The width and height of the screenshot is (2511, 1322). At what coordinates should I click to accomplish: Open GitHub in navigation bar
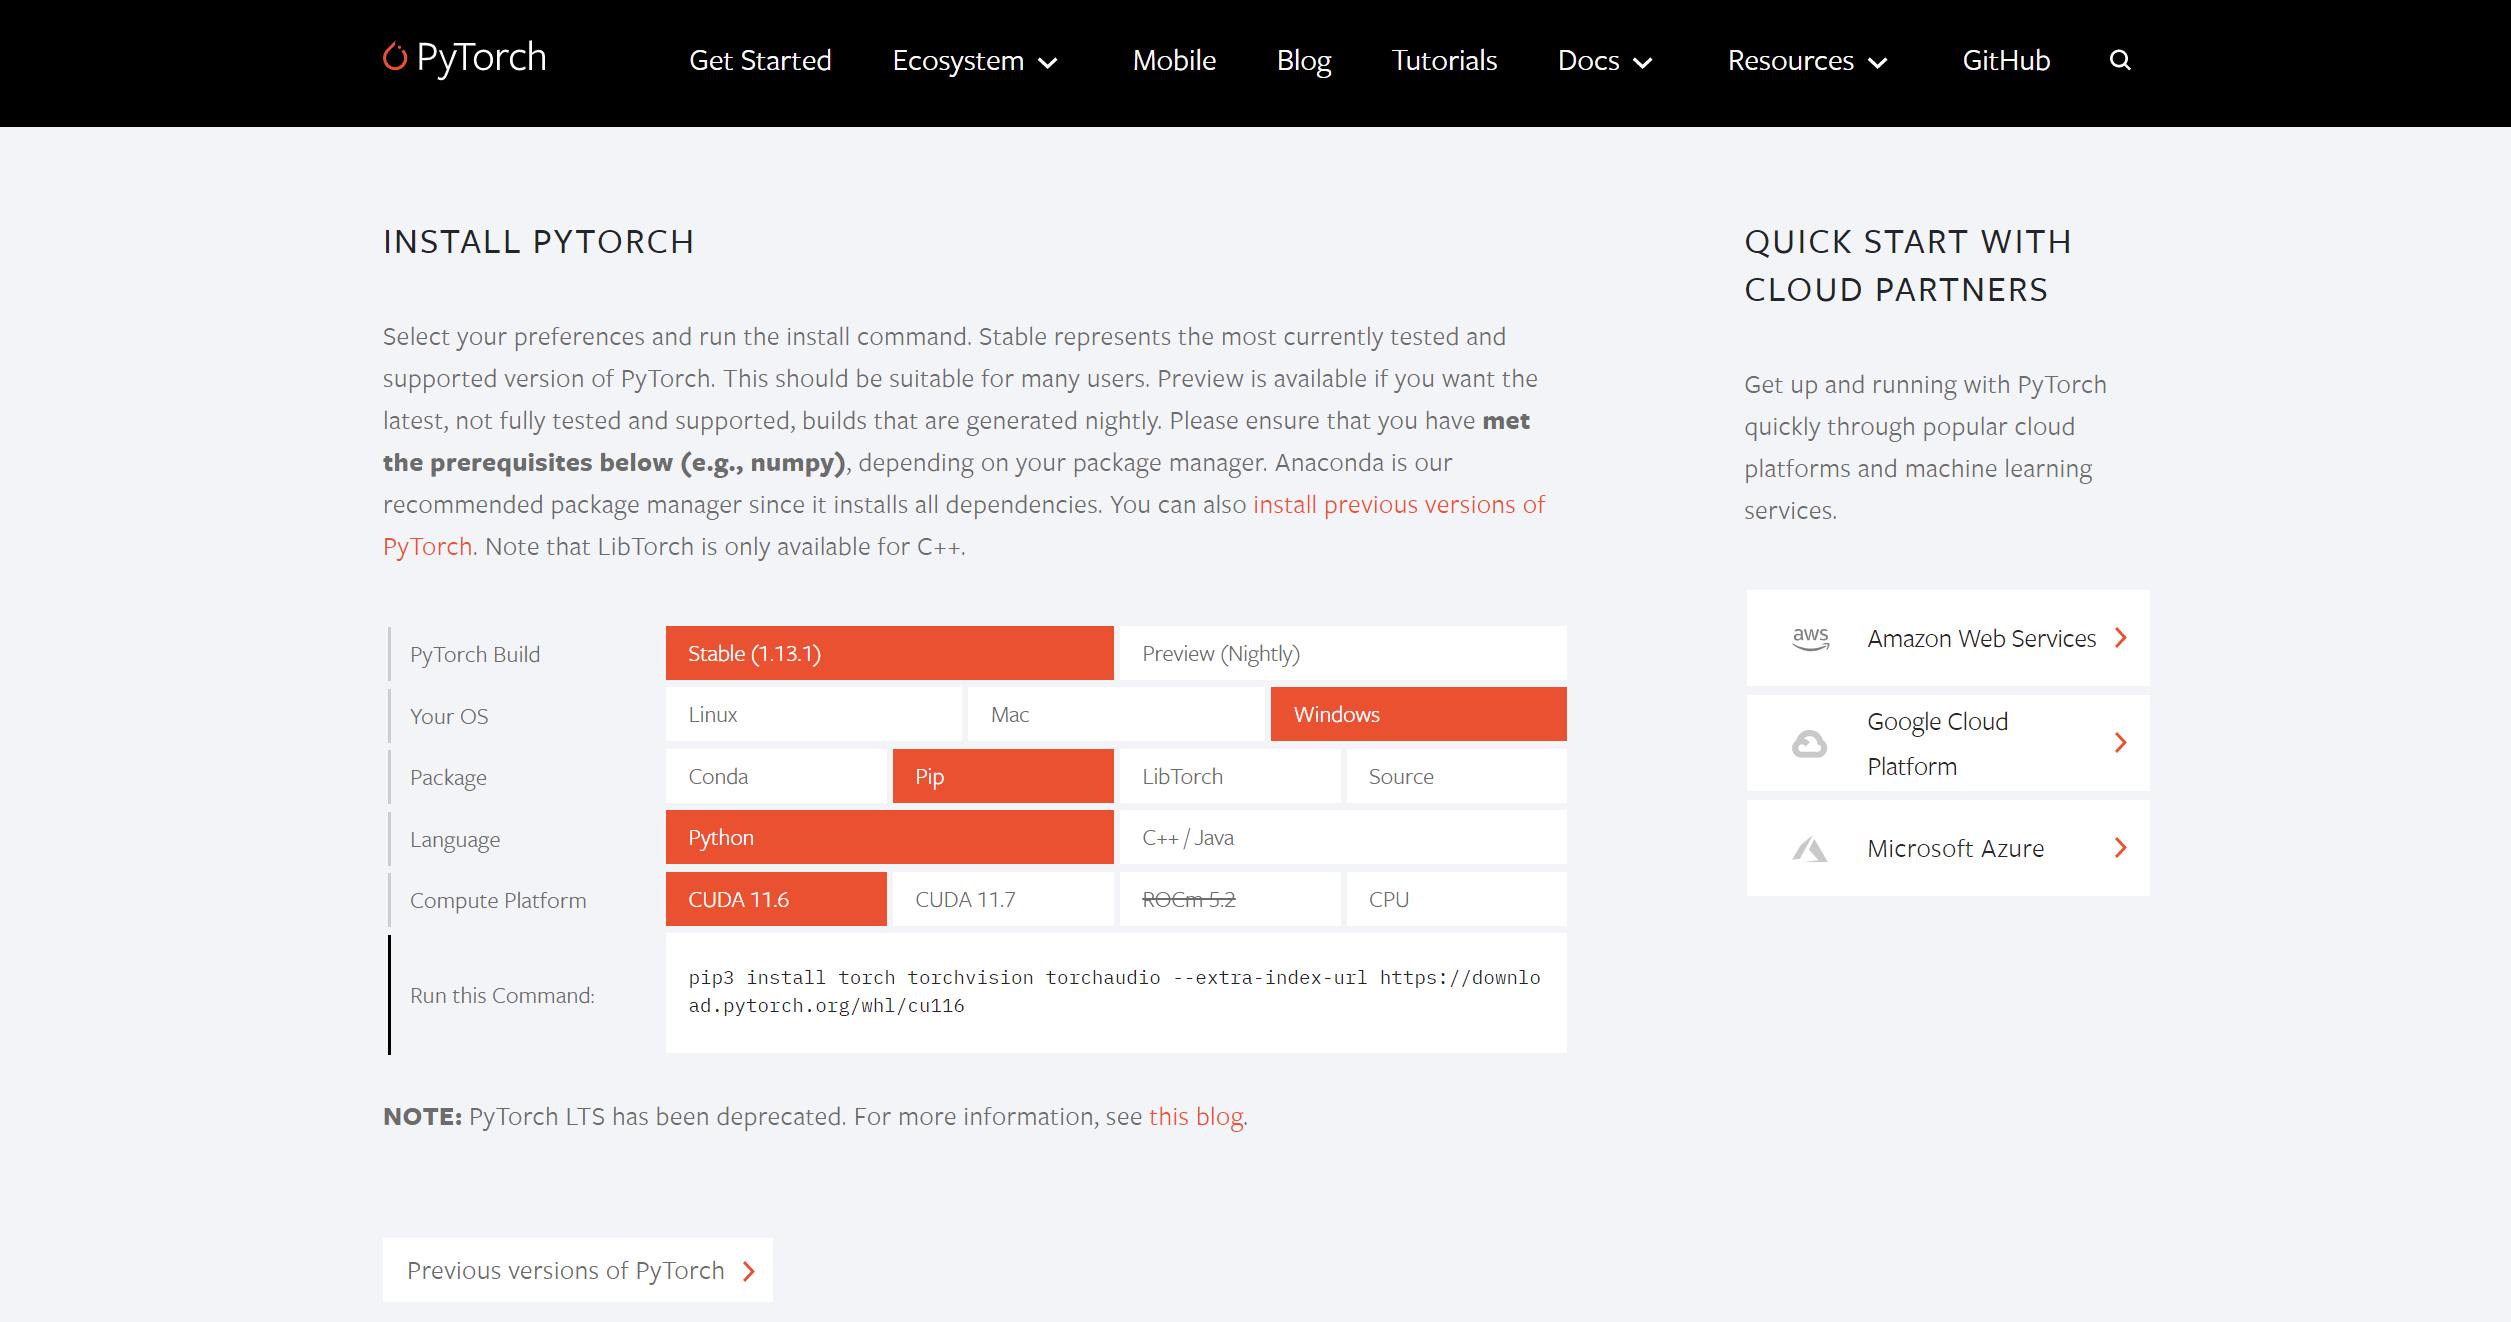click(2006, 61)
